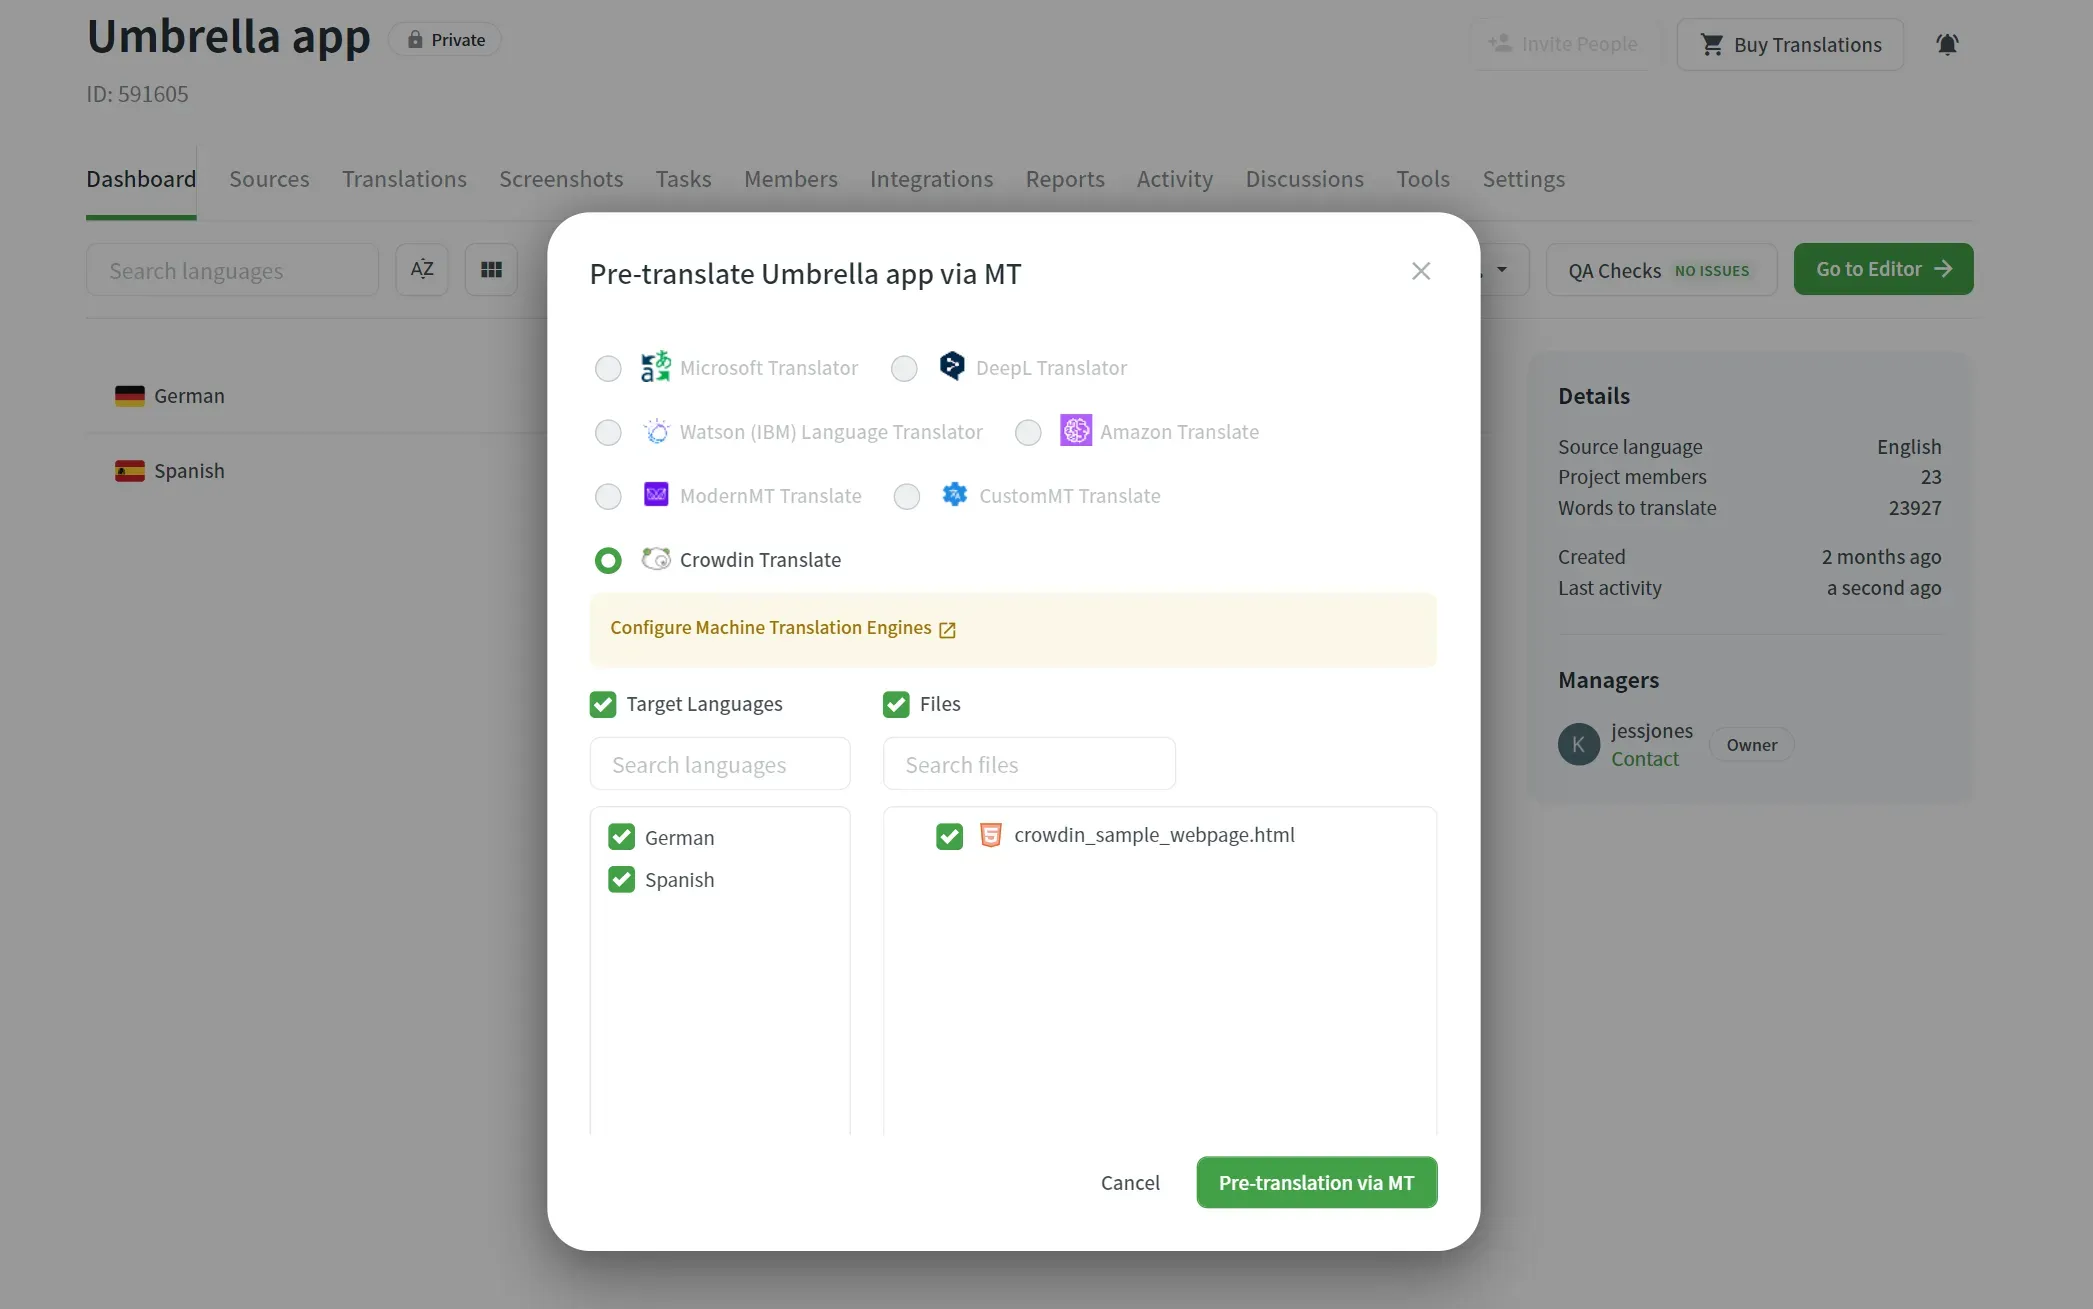Image resolution: width=2093 pixels, height=1309 pixels.
Task: Click the CustomMT Translate gear icon
Action: (x=955, y=495)
